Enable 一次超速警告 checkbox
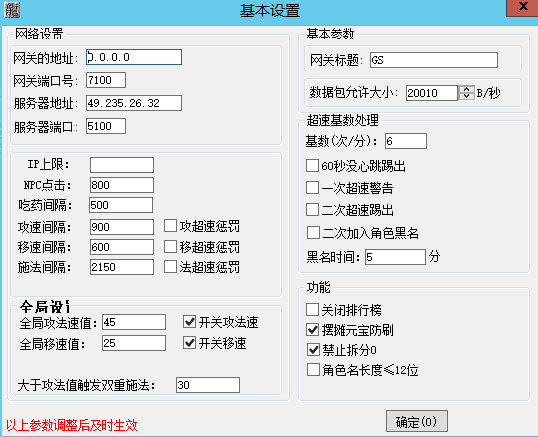 click(x=312, y=188)
